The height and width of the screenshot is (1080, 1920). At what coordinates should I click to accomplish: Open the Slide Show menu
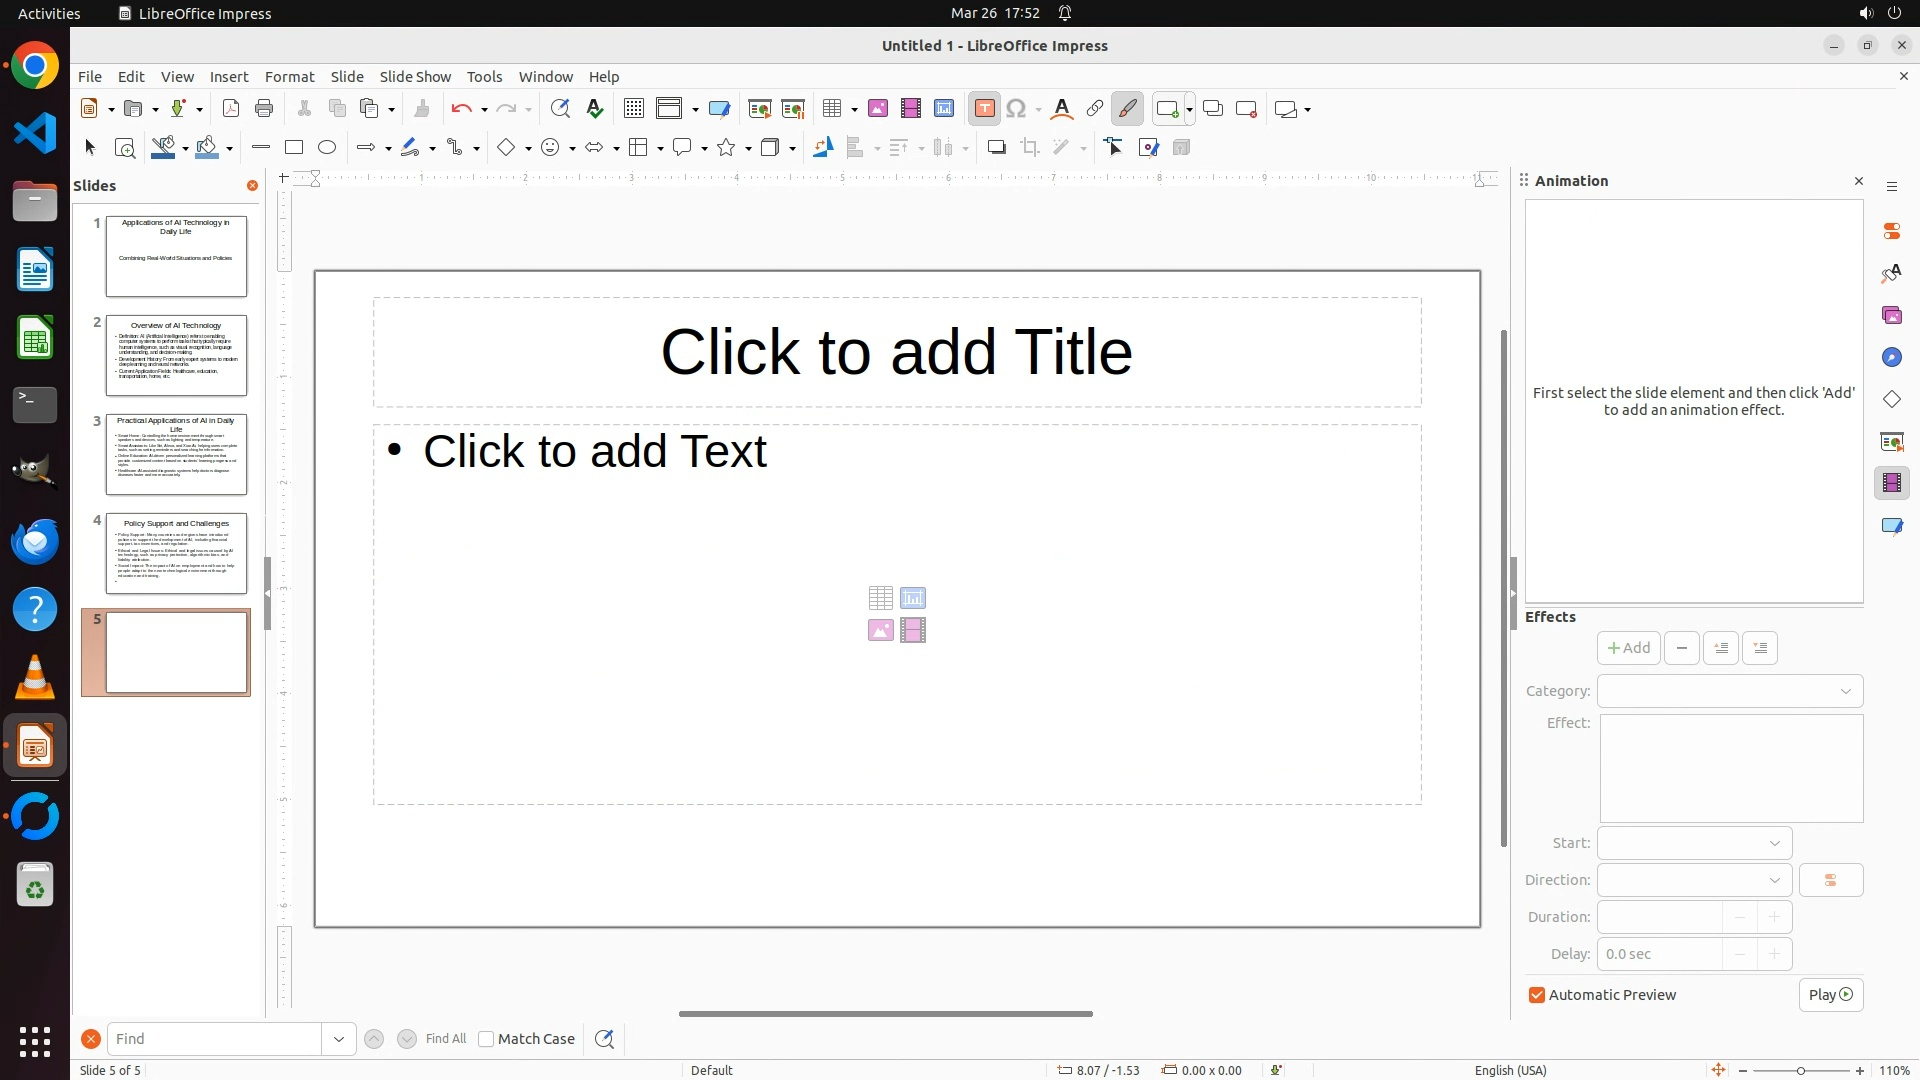415,77
